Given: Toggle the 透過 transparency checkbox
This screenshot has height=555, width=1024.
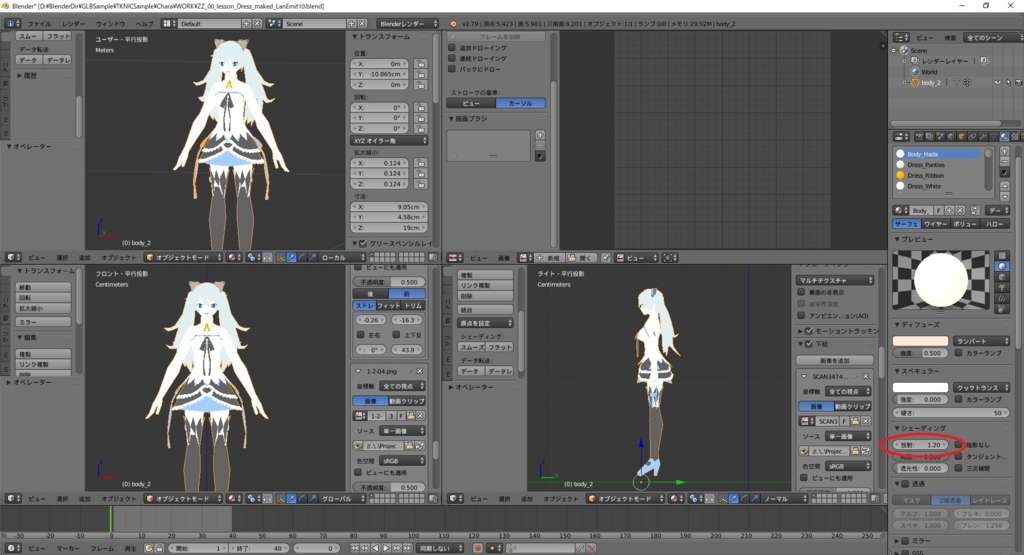Looking at the screenshot, I should (905, 484).
